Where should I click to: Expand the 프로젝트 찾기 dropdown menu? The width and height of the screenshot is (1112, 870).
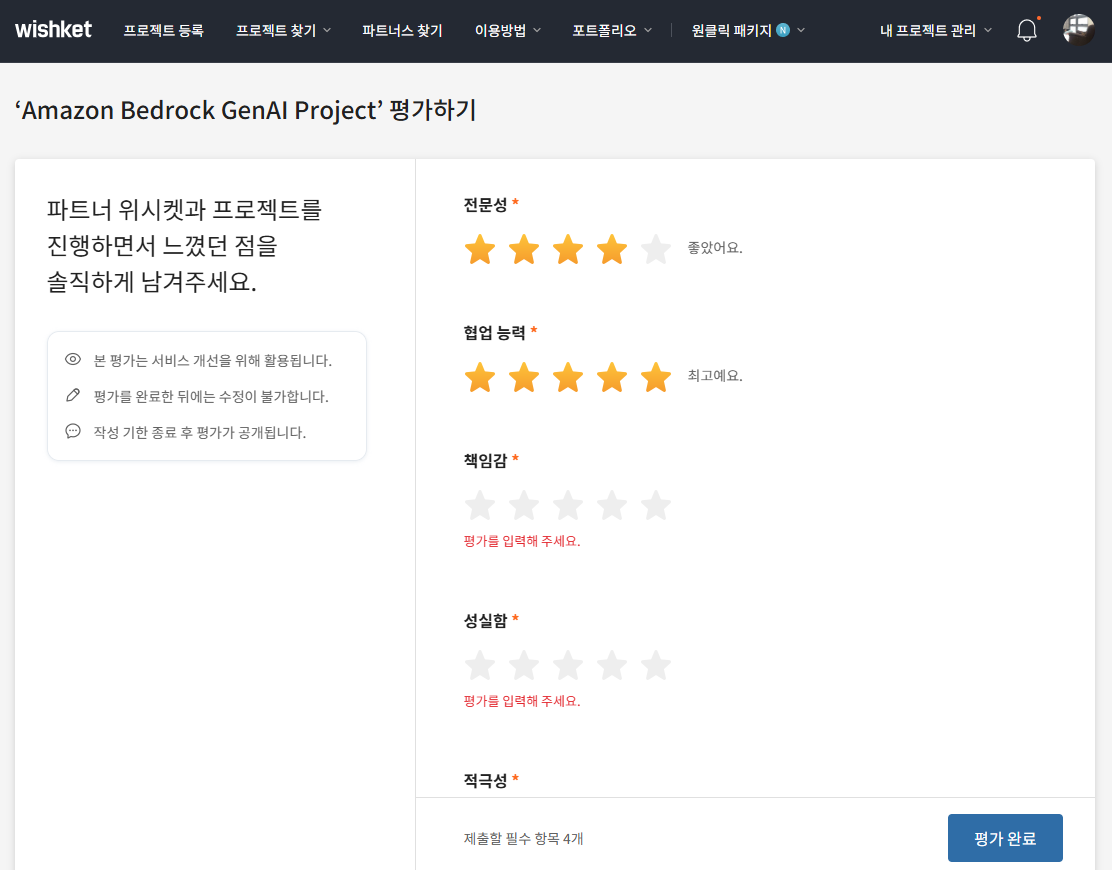283,31
